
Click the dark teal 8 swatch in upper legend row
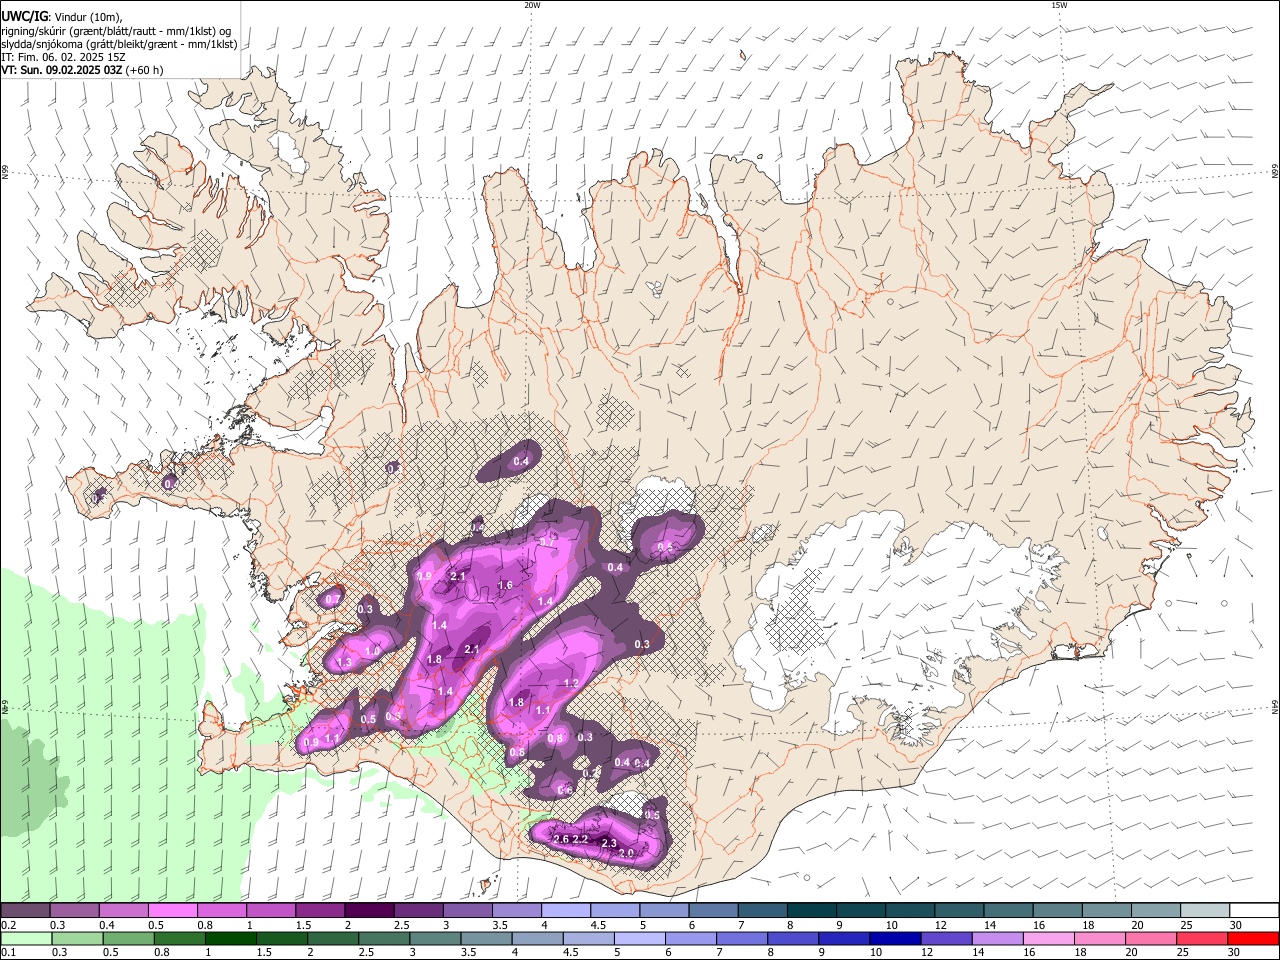pyautogui.click(x=810, y=911)
